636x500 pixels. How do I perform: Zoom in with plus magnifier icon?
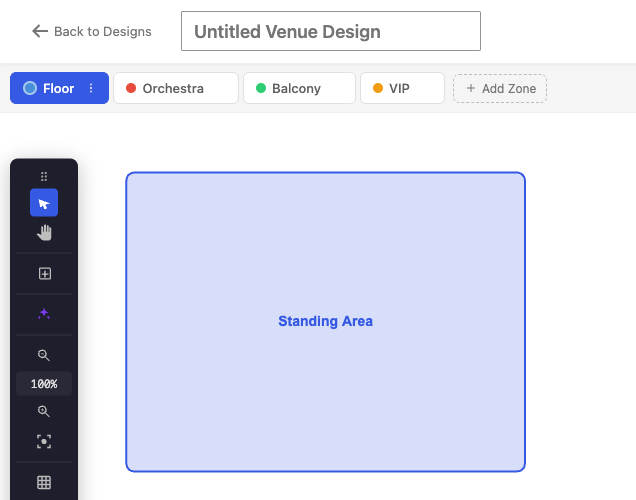click(x=44, y=411)
